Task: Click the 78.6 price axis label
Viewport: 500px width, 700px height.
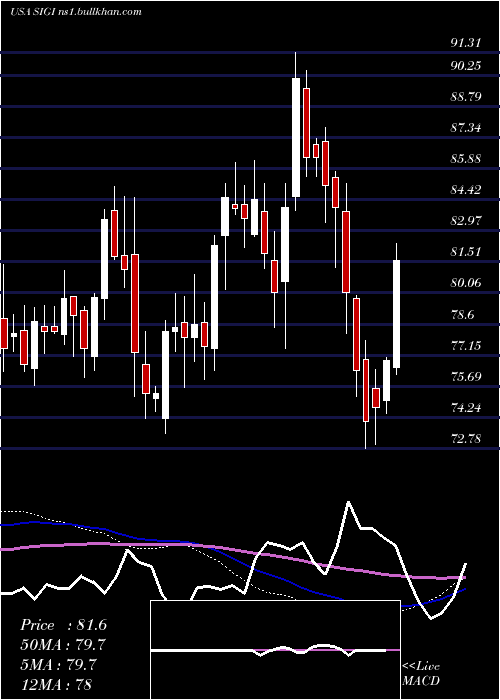Action: [x=462, y=315]
